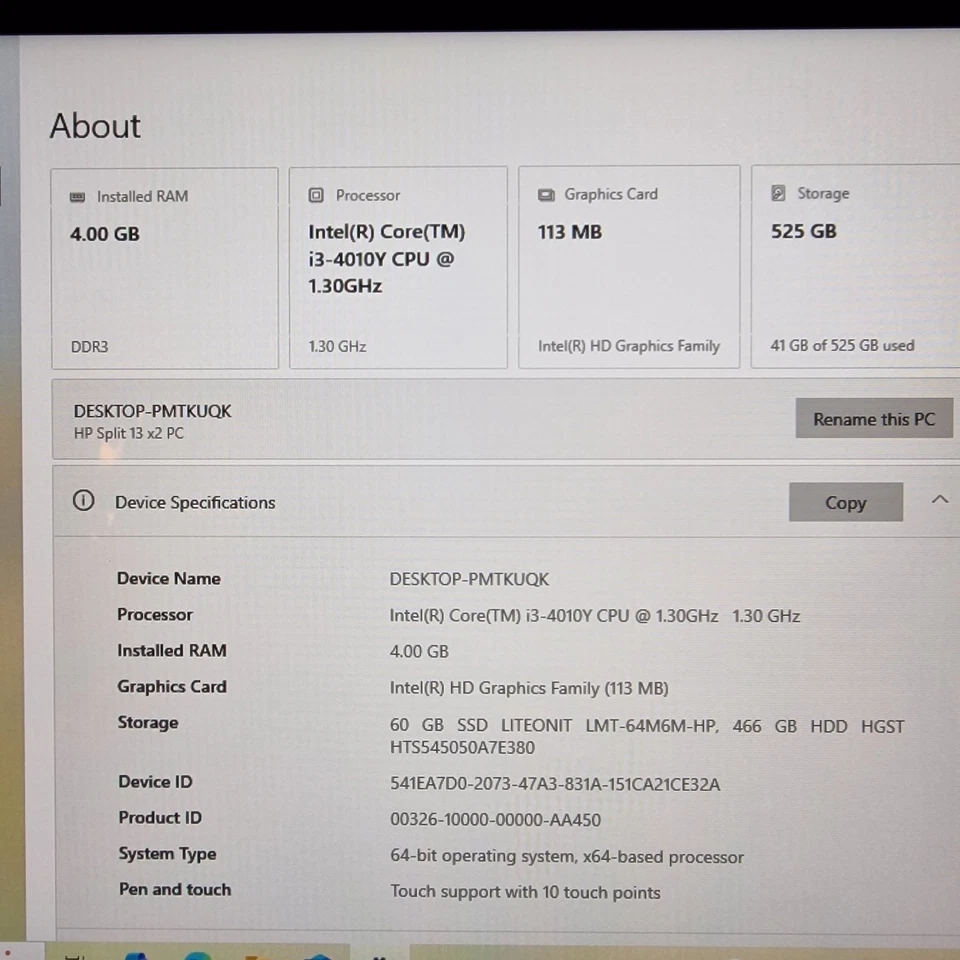The width and height of the screenshot is (960, 960).
Task: Click the Storage drive icon
Action: [x=779, y=193]
